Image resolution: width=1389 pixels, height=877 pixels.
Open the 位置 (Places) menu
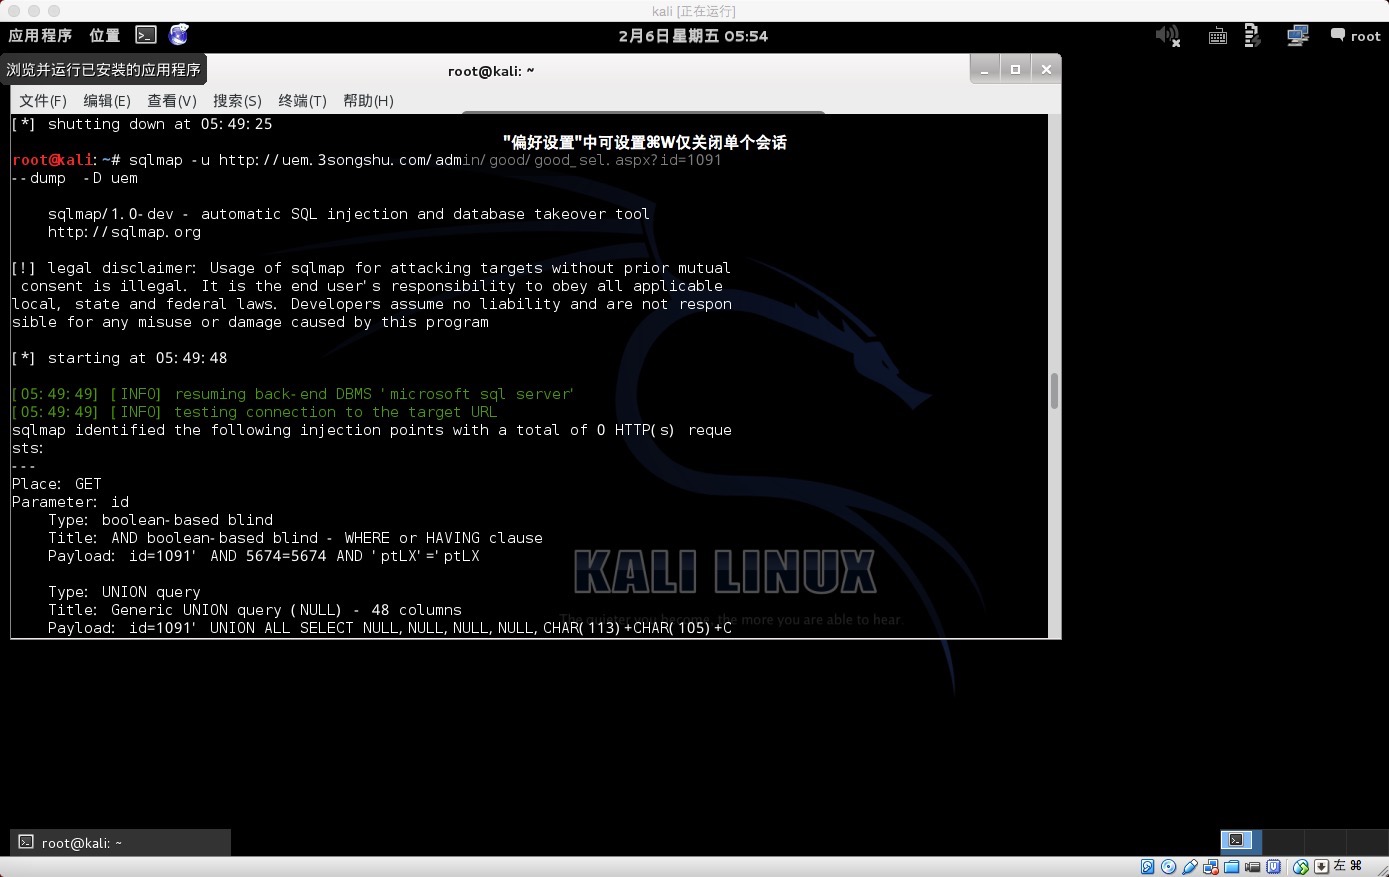pos(104,36)
